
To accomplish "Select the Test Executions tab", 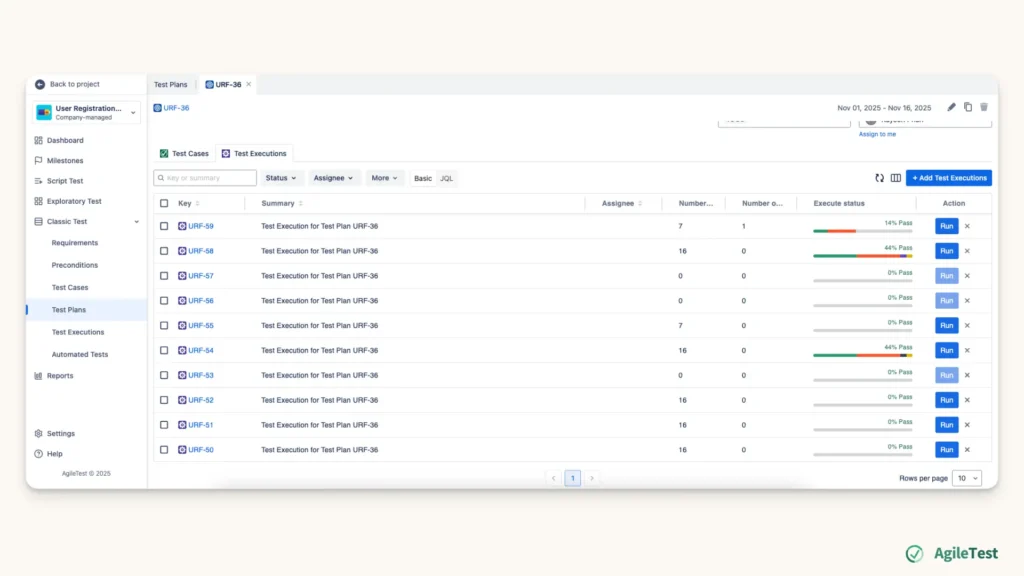I will coord(254,153).
